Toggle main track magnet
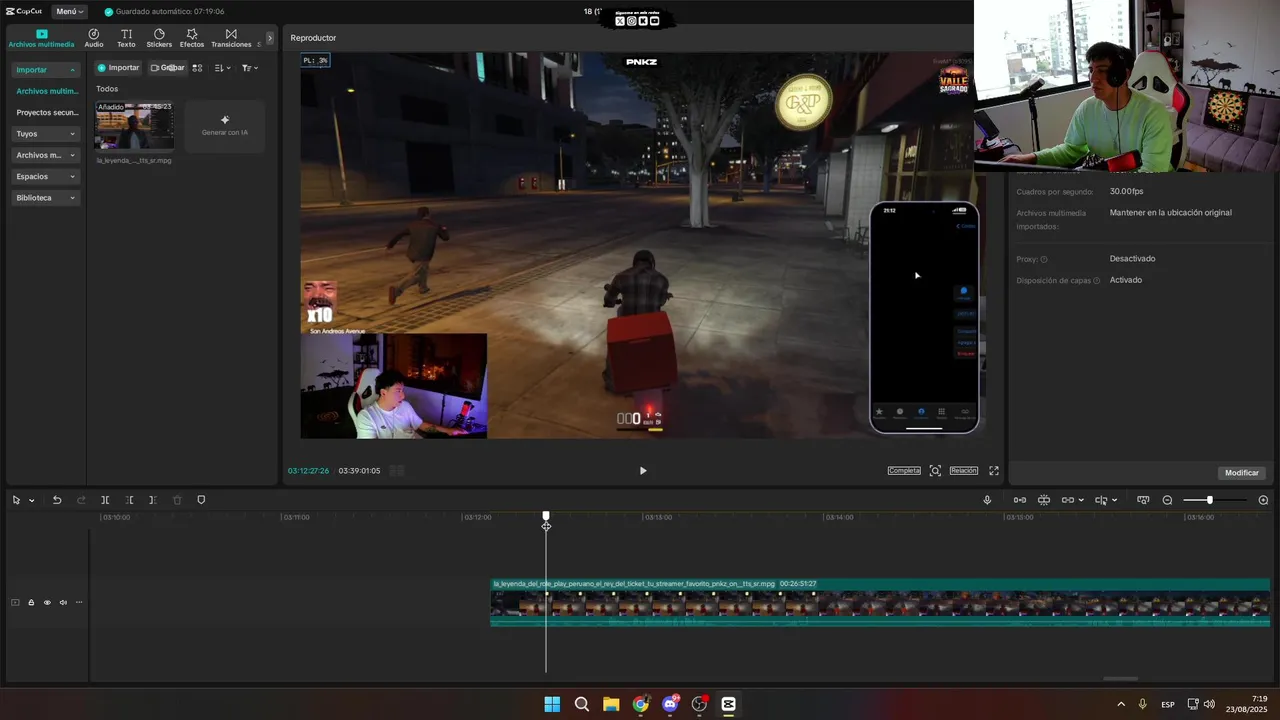This screenshot has height=720, width=1280. tap(1020, 500)
